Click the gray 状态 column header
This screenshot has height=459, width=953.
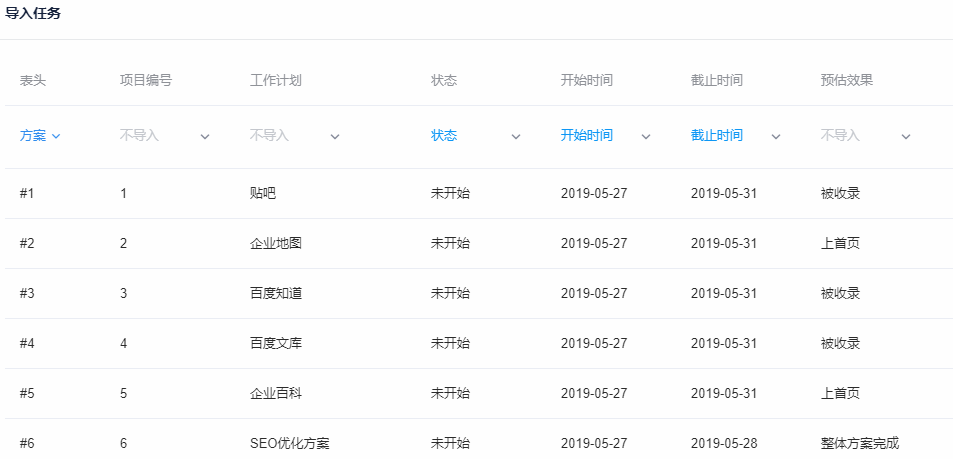(444, 80)
